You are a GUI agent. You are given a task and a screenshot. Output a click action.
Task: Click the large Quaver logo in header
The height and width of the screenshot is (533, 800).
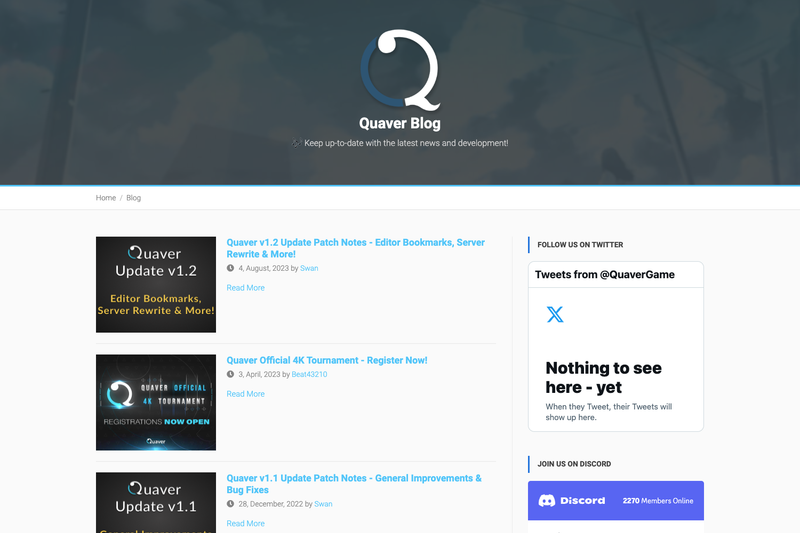(x=401, y=70)
